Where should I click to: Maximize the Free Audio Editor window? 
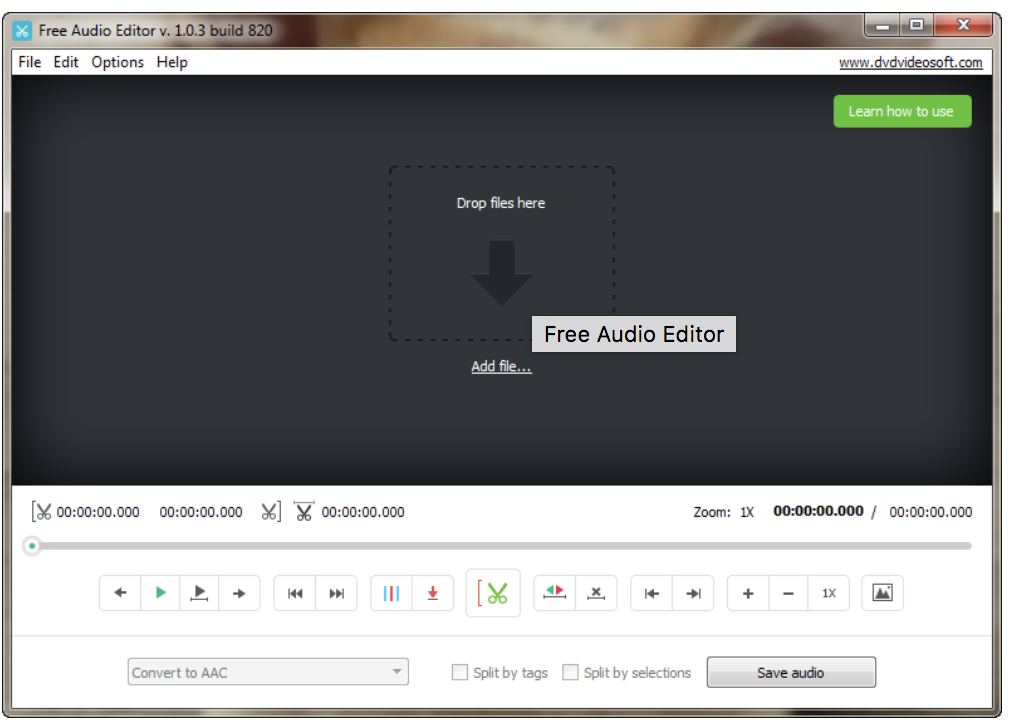click(x=917, y=25)
